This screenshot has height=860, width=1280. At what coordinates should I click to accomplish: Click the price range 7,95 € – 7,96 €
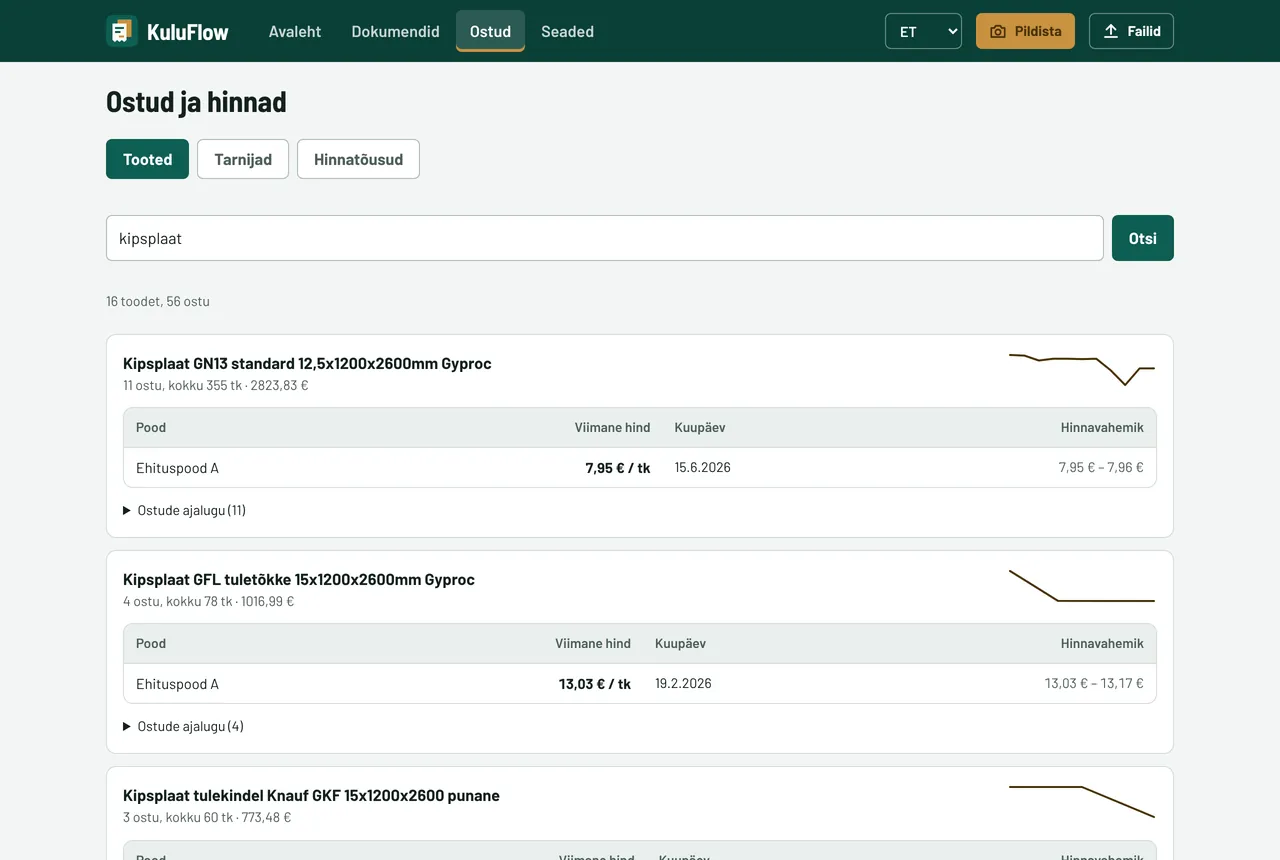pos(1101,467)
